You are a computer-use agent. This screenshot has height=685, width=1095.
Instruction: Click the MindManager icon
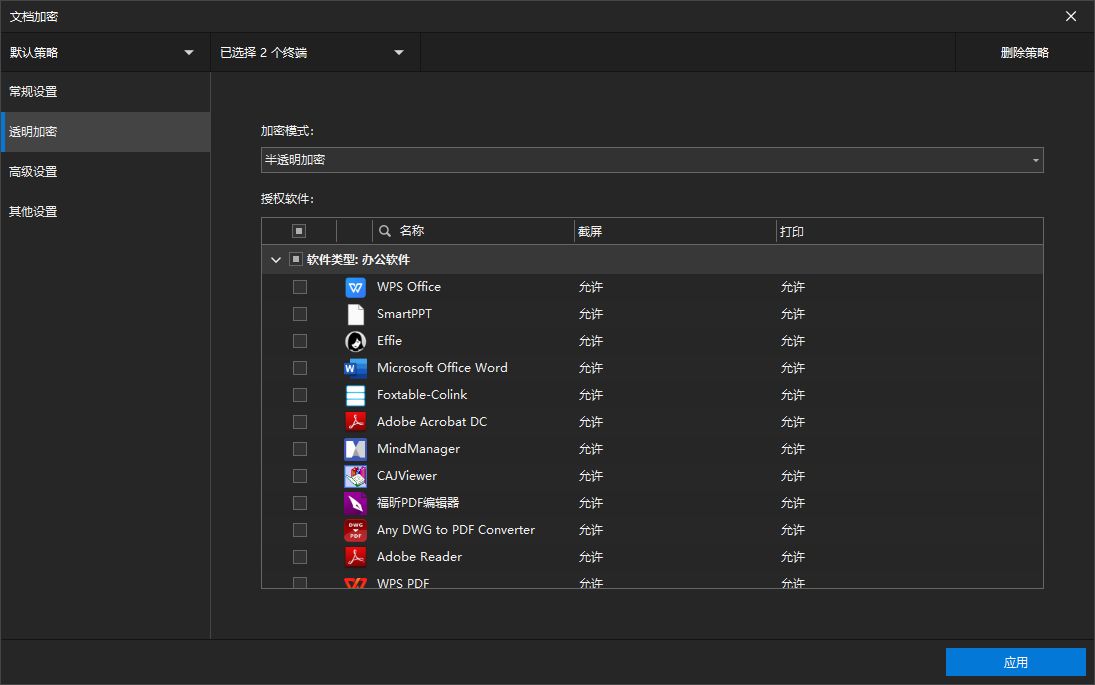[x=355, y=449]
